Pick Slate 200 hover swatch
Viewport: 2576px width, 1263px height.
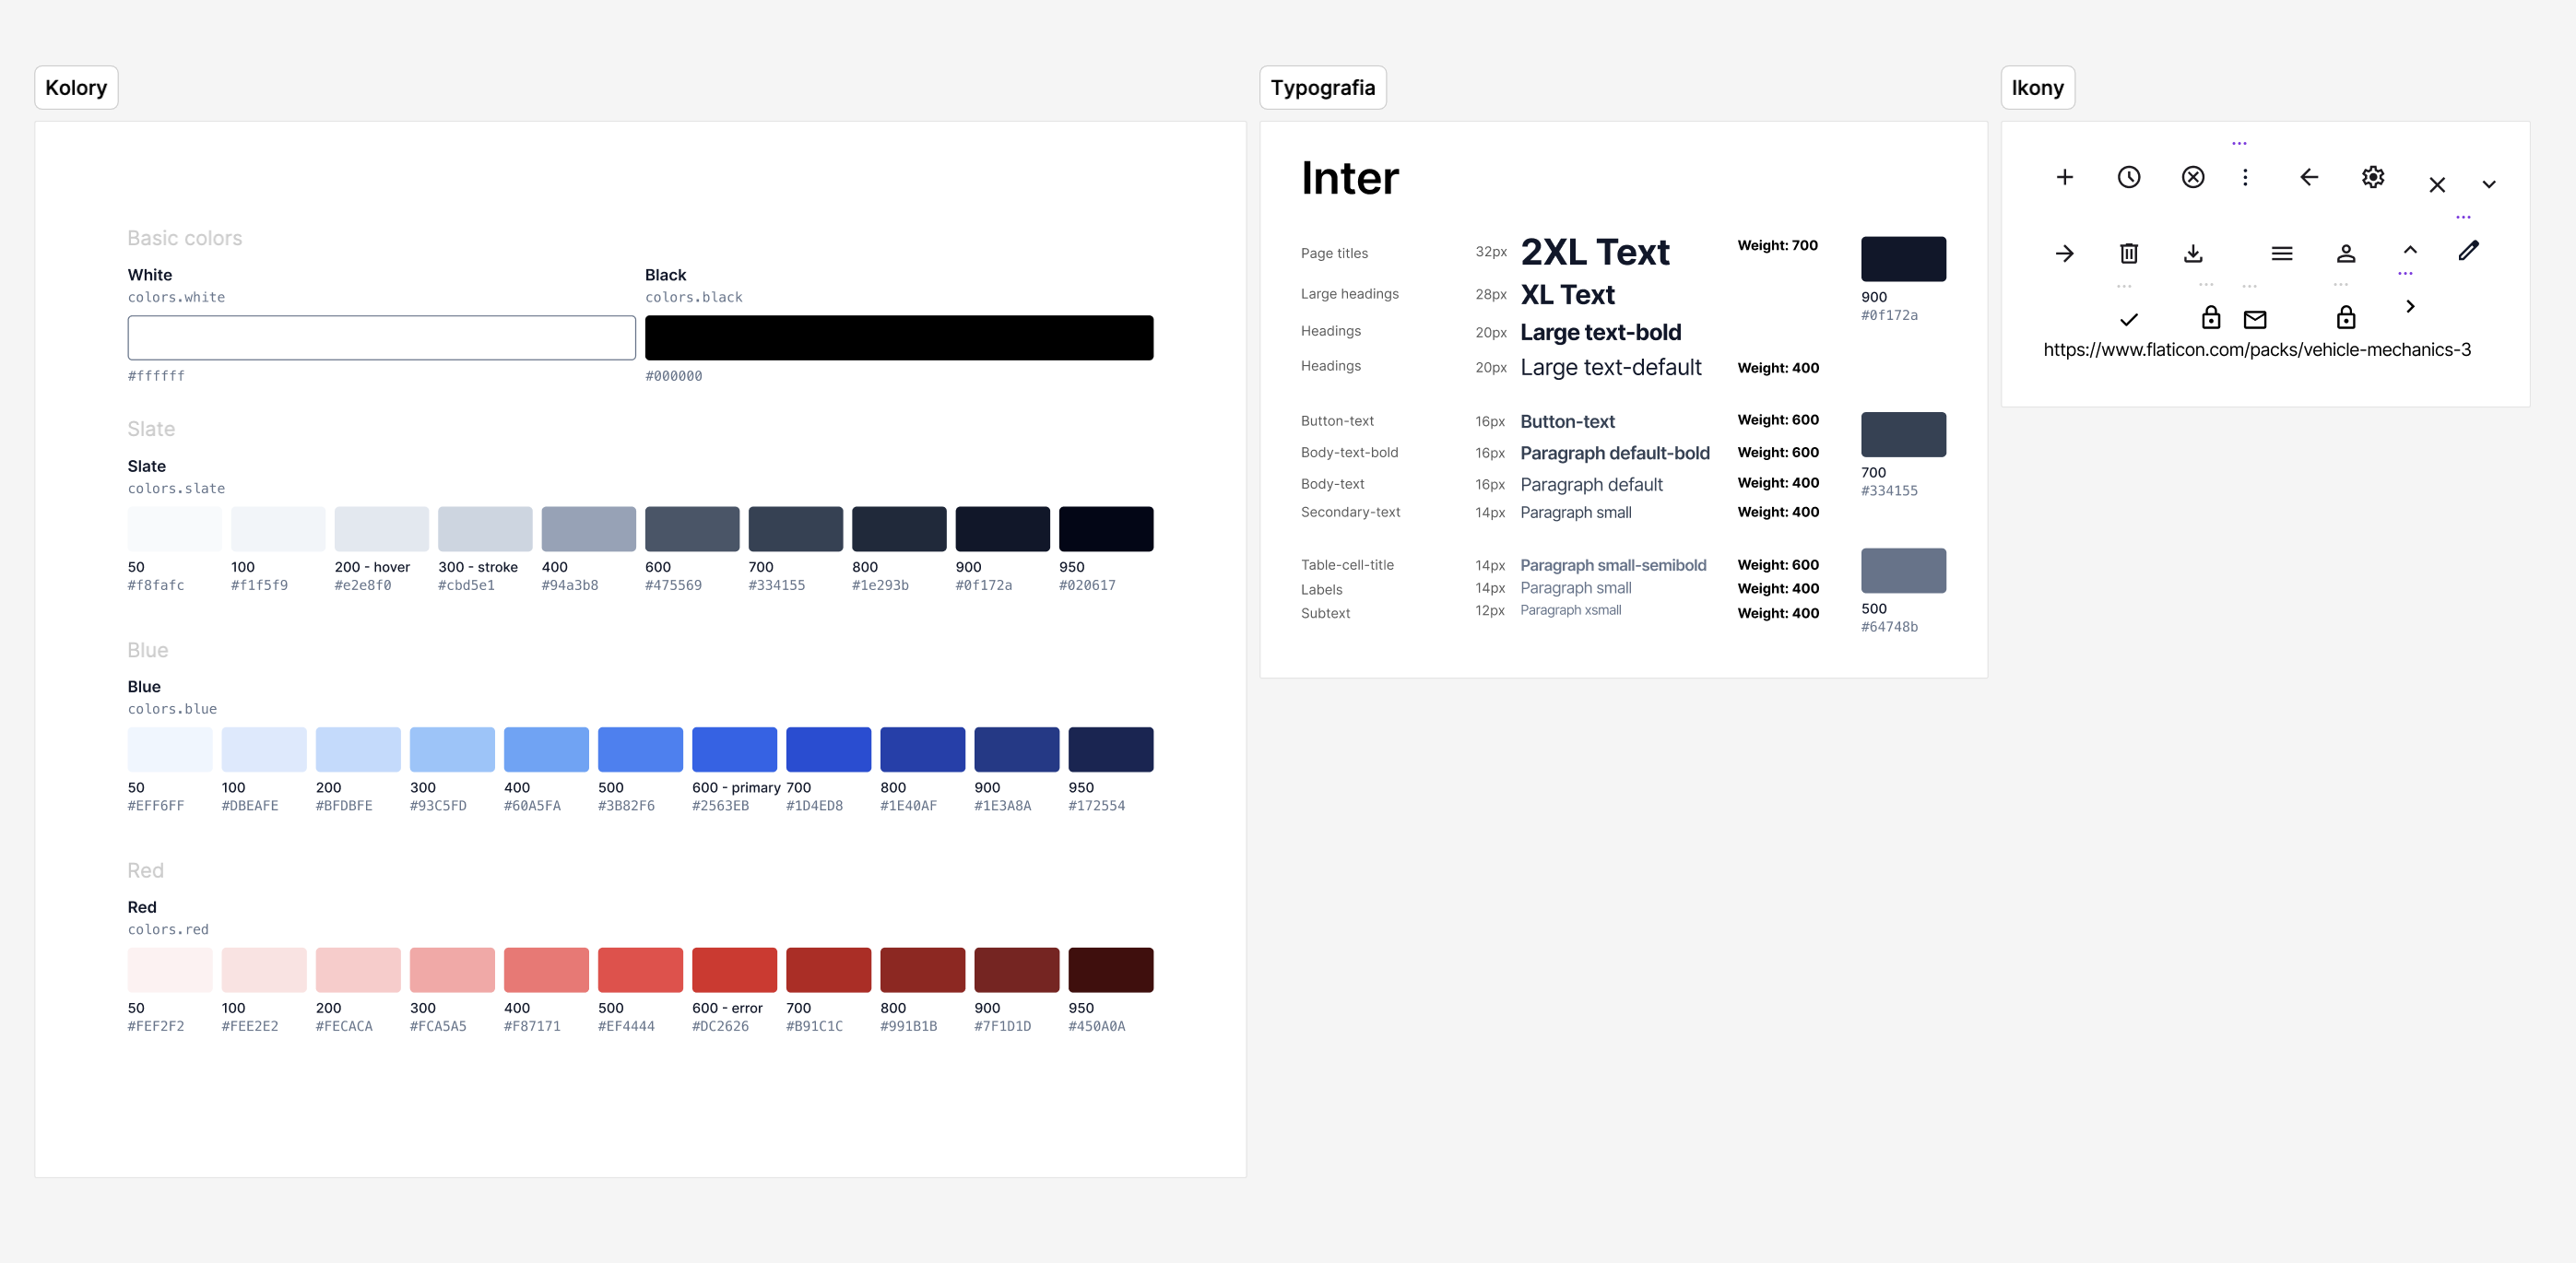pos(381,529)
